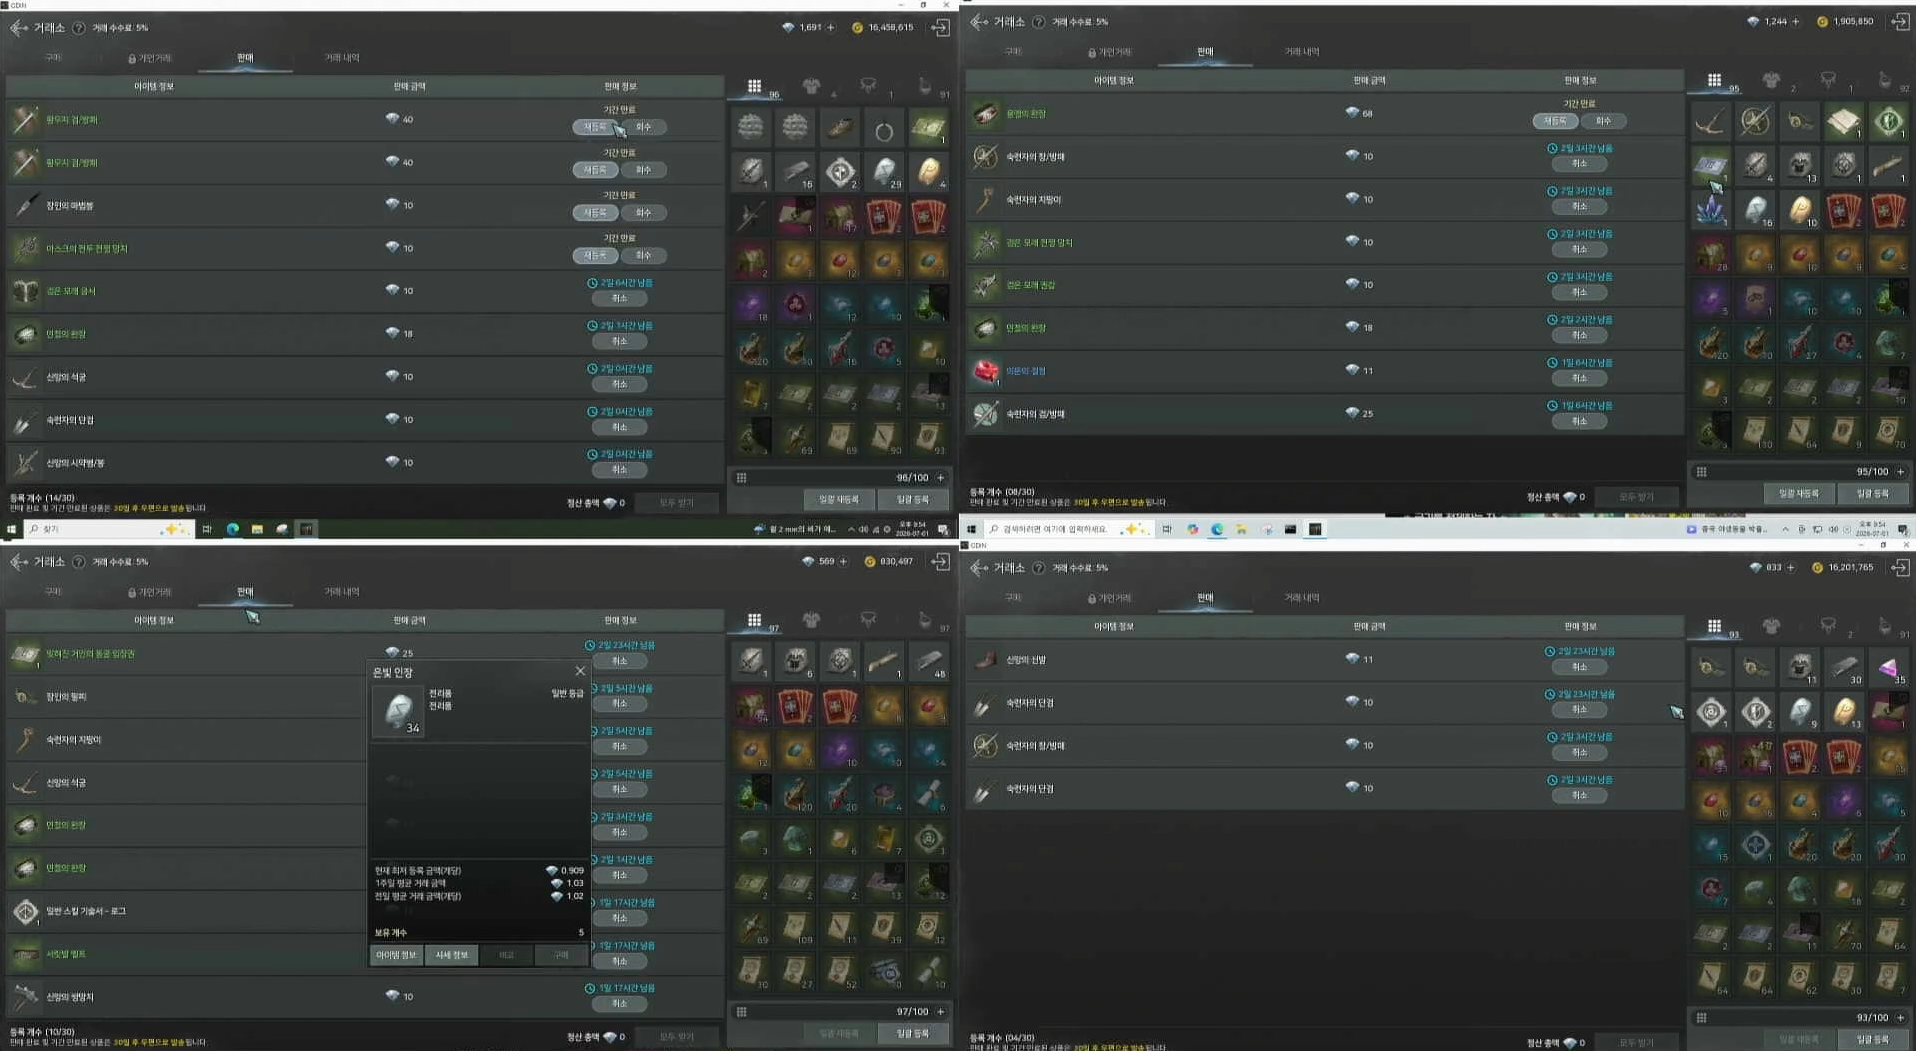Viewport: 1916px width, 1051px height.
Task: Open help icon in top-right 거래소 window
Action: [1039, 22]
